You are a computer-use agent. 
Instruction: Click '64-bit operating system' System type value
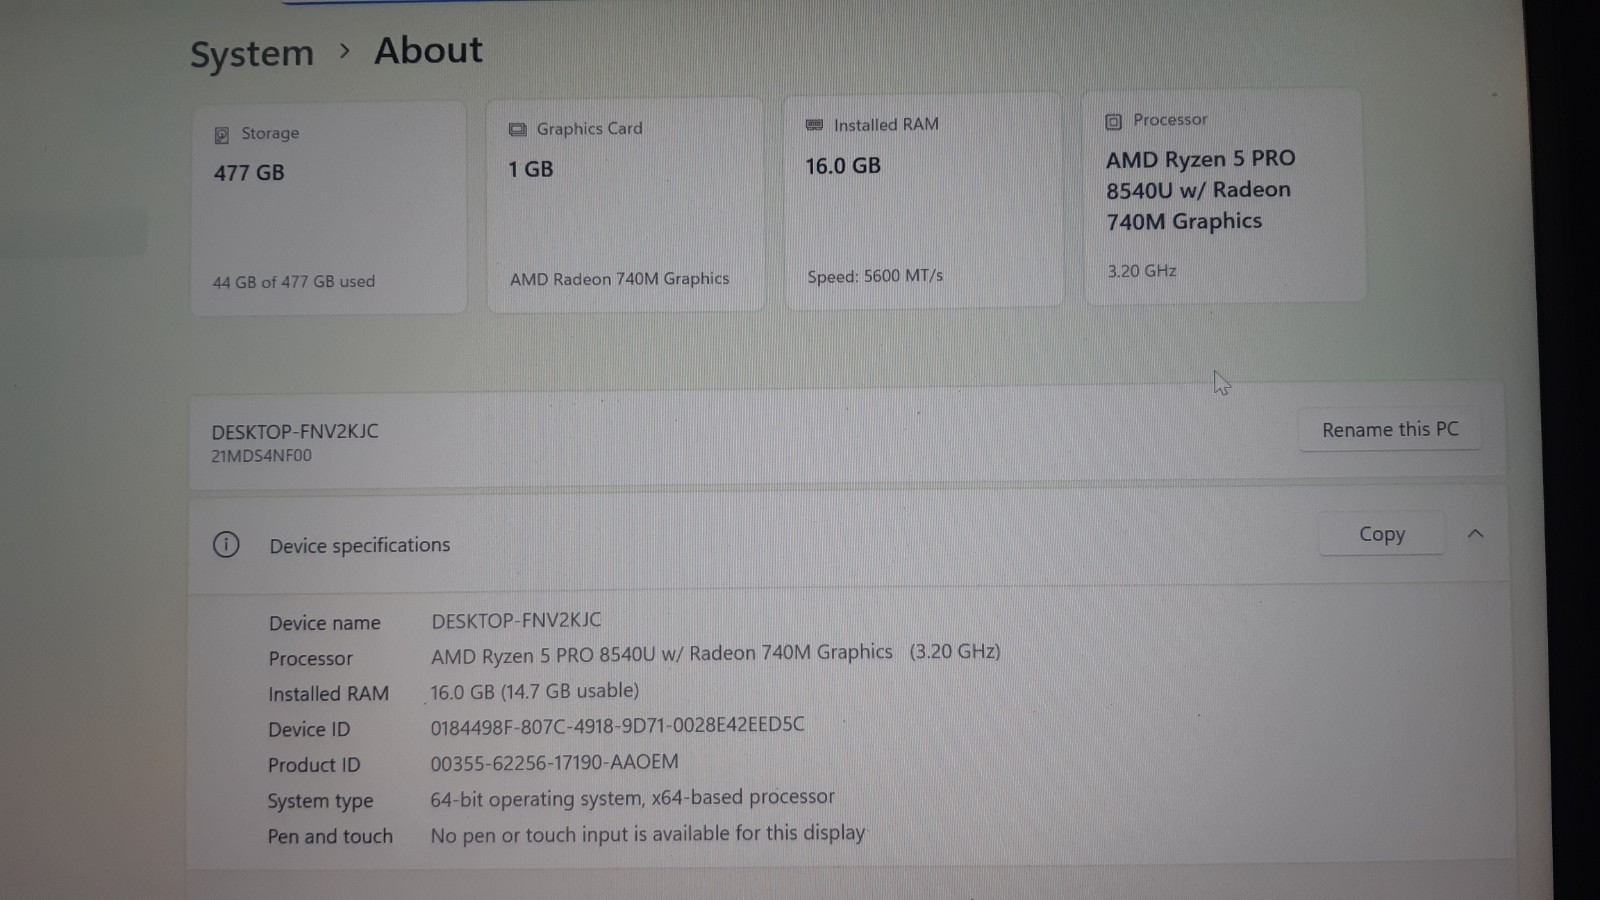[632, 798]
